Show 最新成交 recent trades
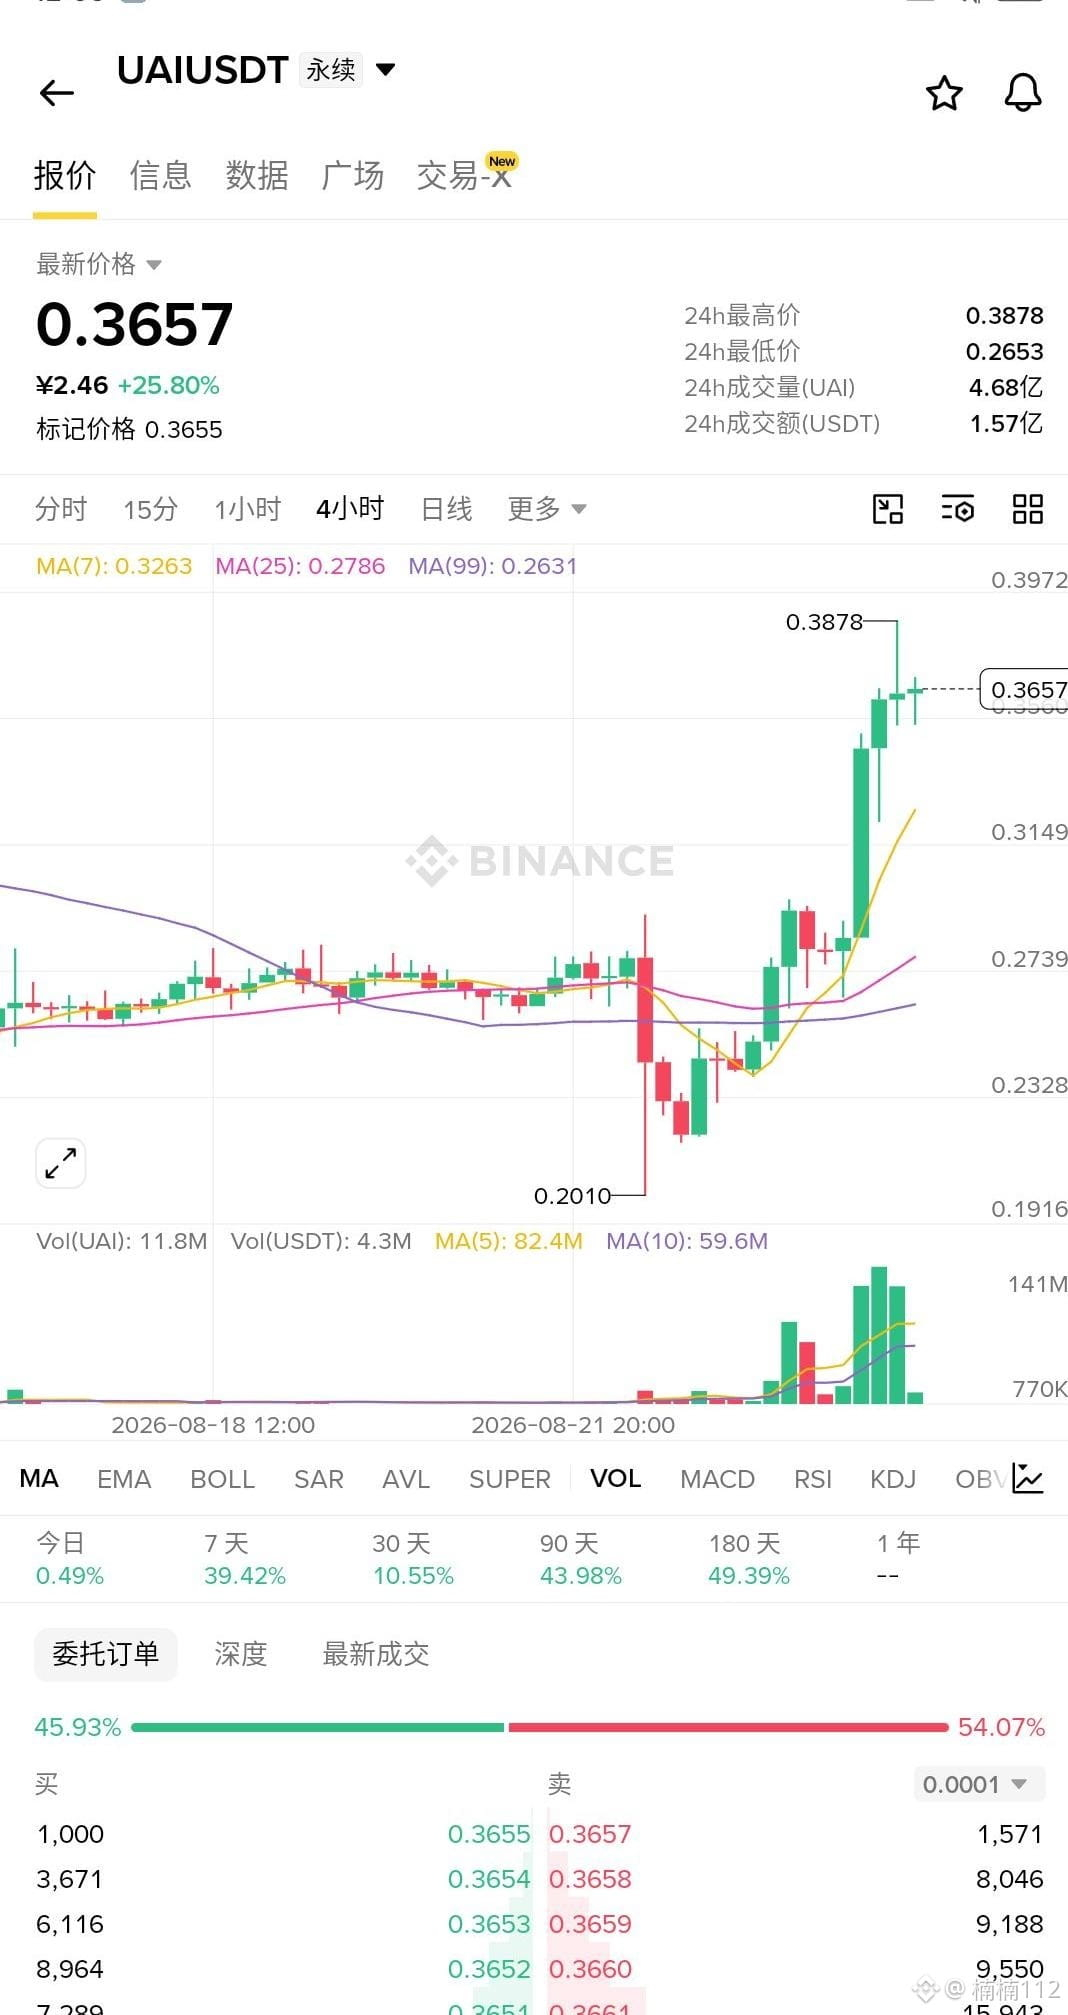The image size is (1068, 2015). coord(376,1654)
